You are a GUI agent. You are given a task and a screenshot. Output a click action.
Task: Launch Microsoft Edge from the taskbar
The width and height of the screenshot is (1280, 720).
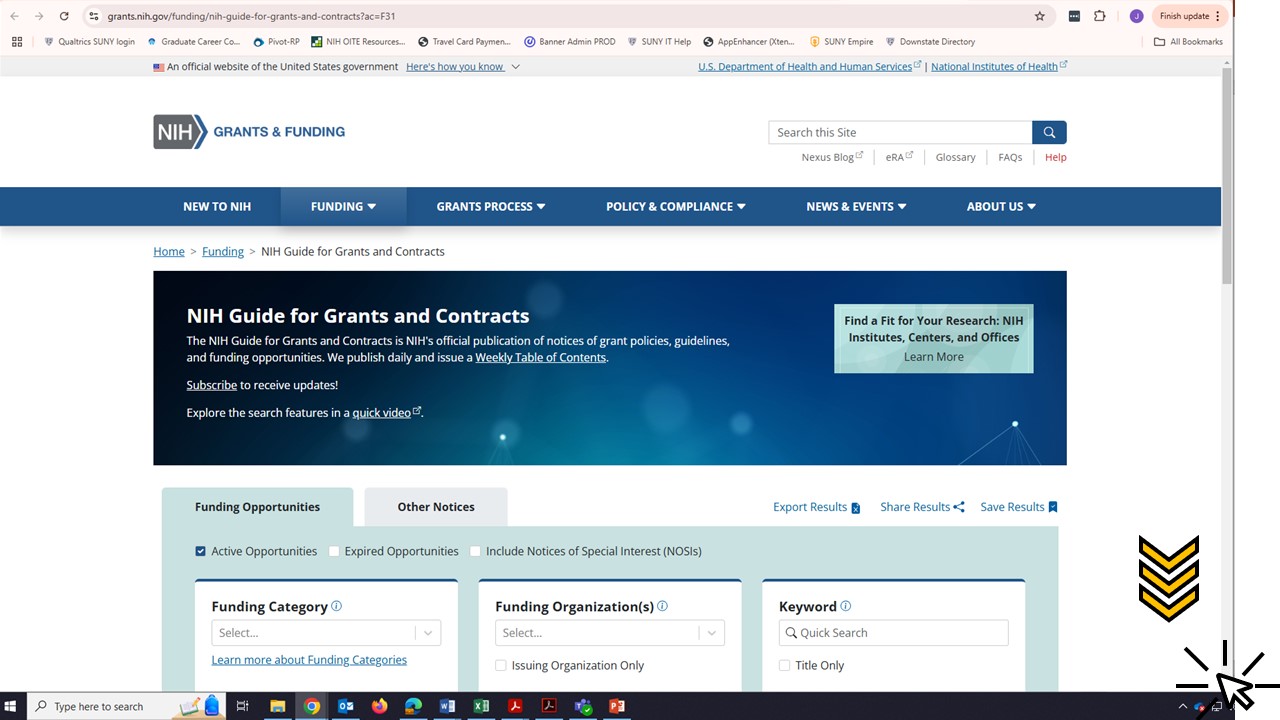point(413,706)
